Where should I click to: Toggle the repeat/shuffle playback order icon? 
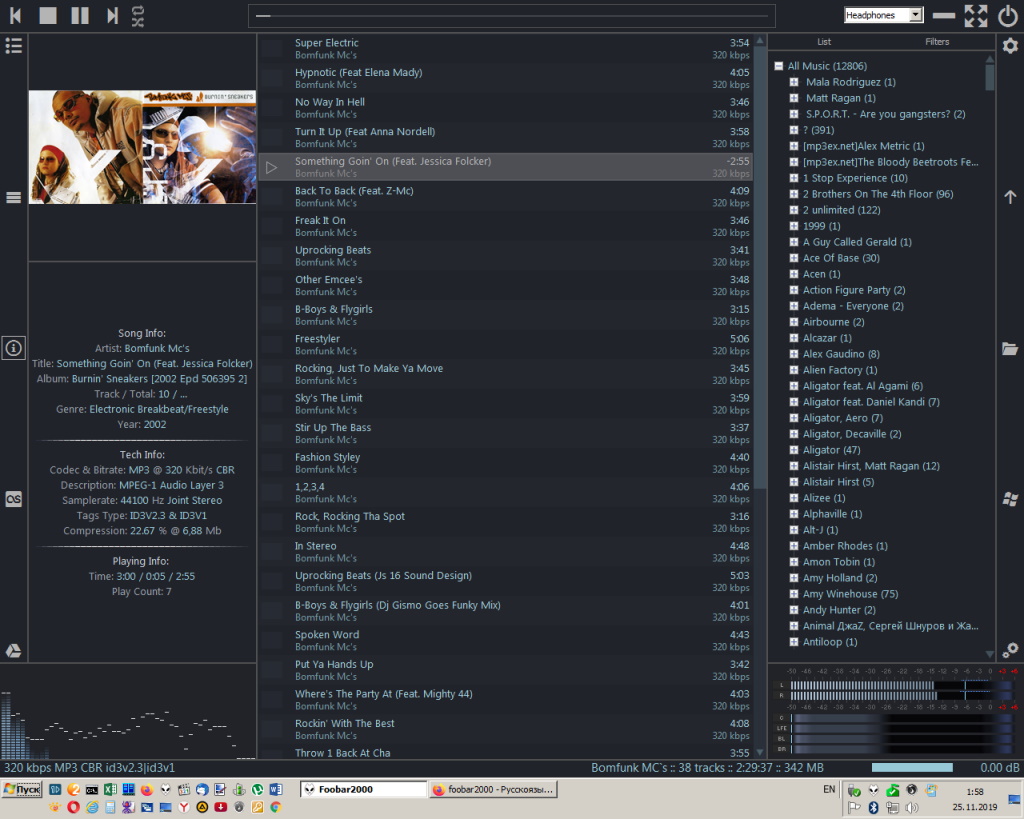[x=138, y=15]
